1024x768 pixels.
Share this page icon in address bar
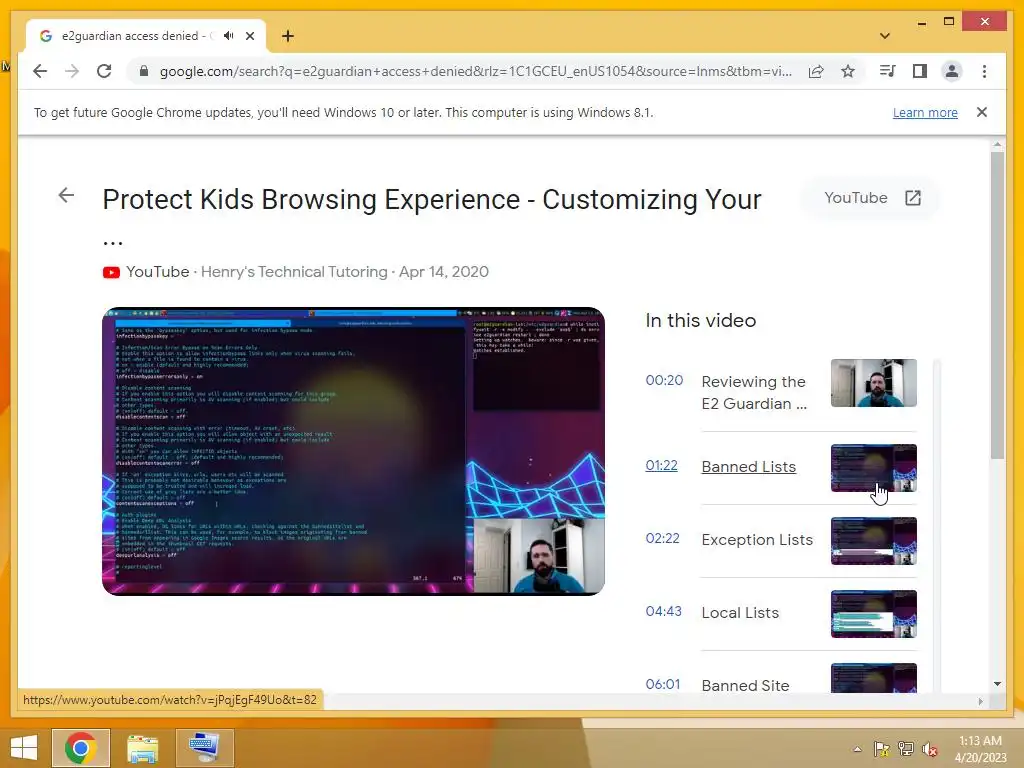pyautogui.click(x=816, y=71)
